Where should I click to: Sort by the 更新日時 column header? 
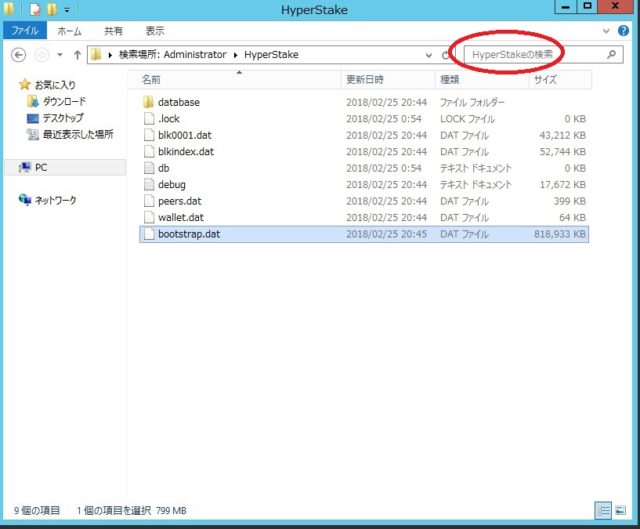[388, 80]
